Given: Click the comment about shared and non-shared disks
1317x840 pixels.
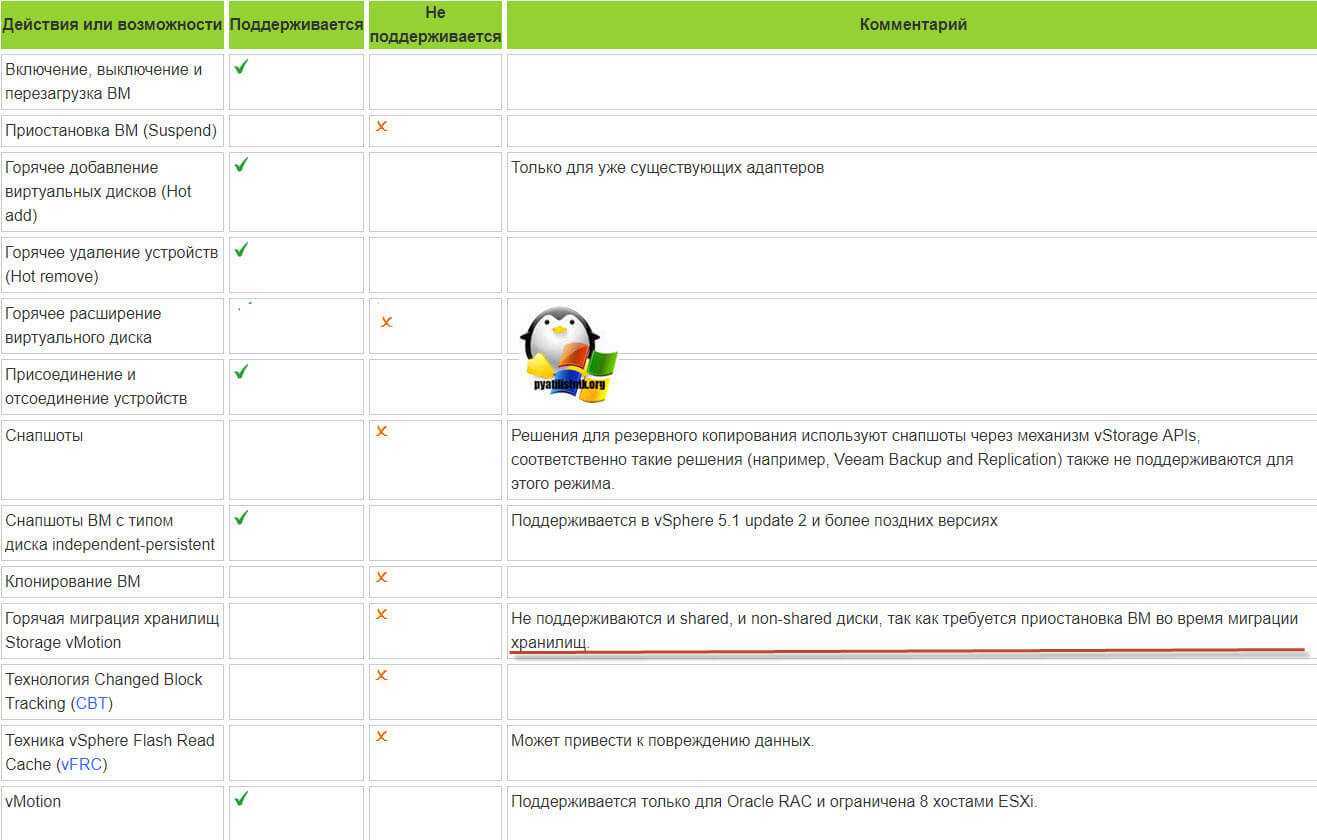Looking at the screenshot, I should point(904,630).
